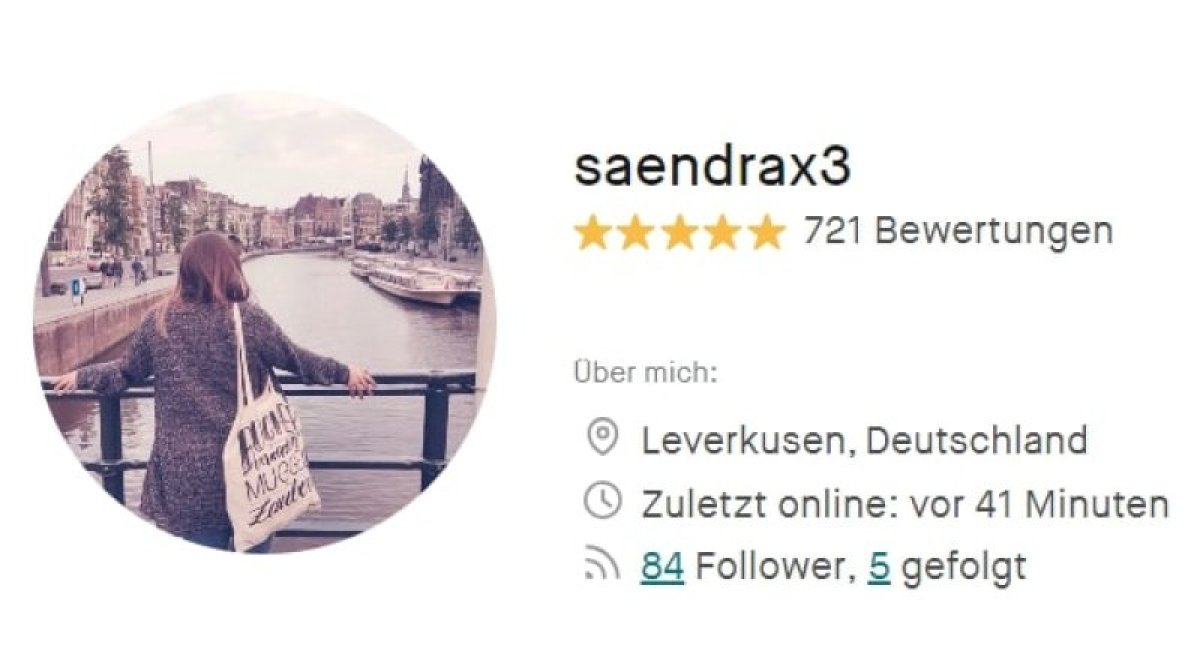Click the third yellow rating star

(x=680, y=232)
